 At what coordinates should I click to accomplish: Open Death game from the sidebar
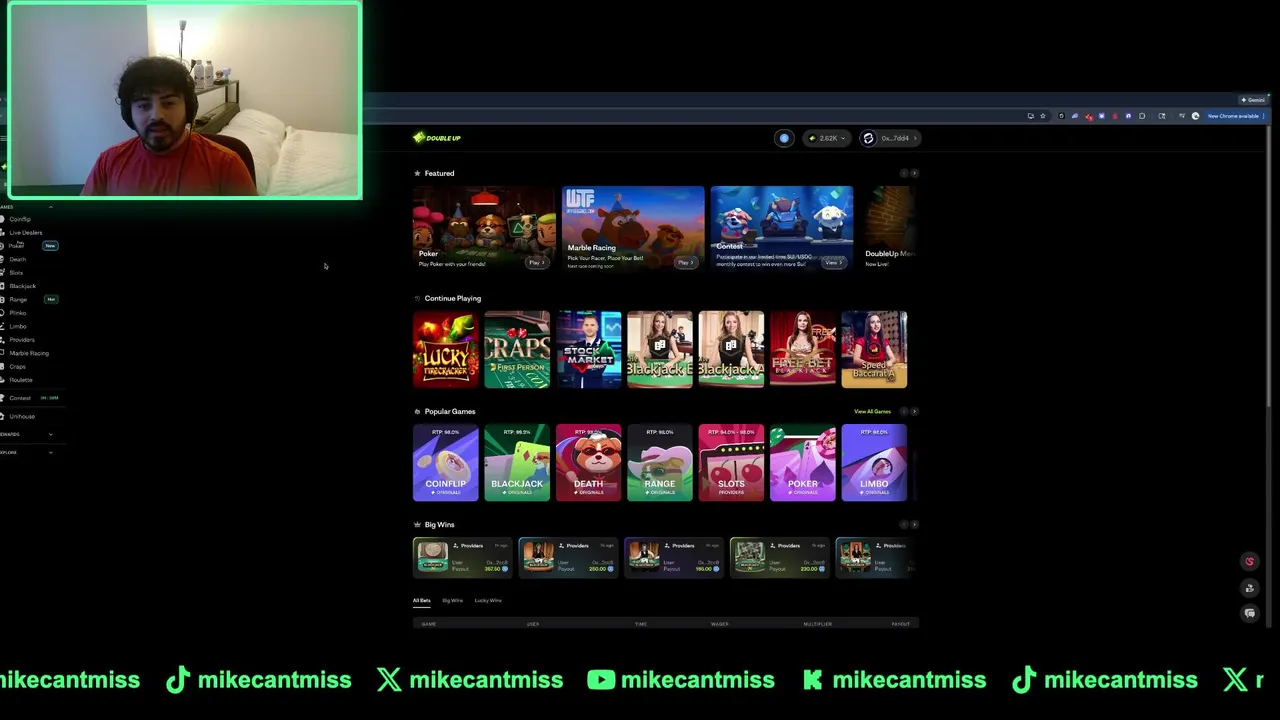17,259
